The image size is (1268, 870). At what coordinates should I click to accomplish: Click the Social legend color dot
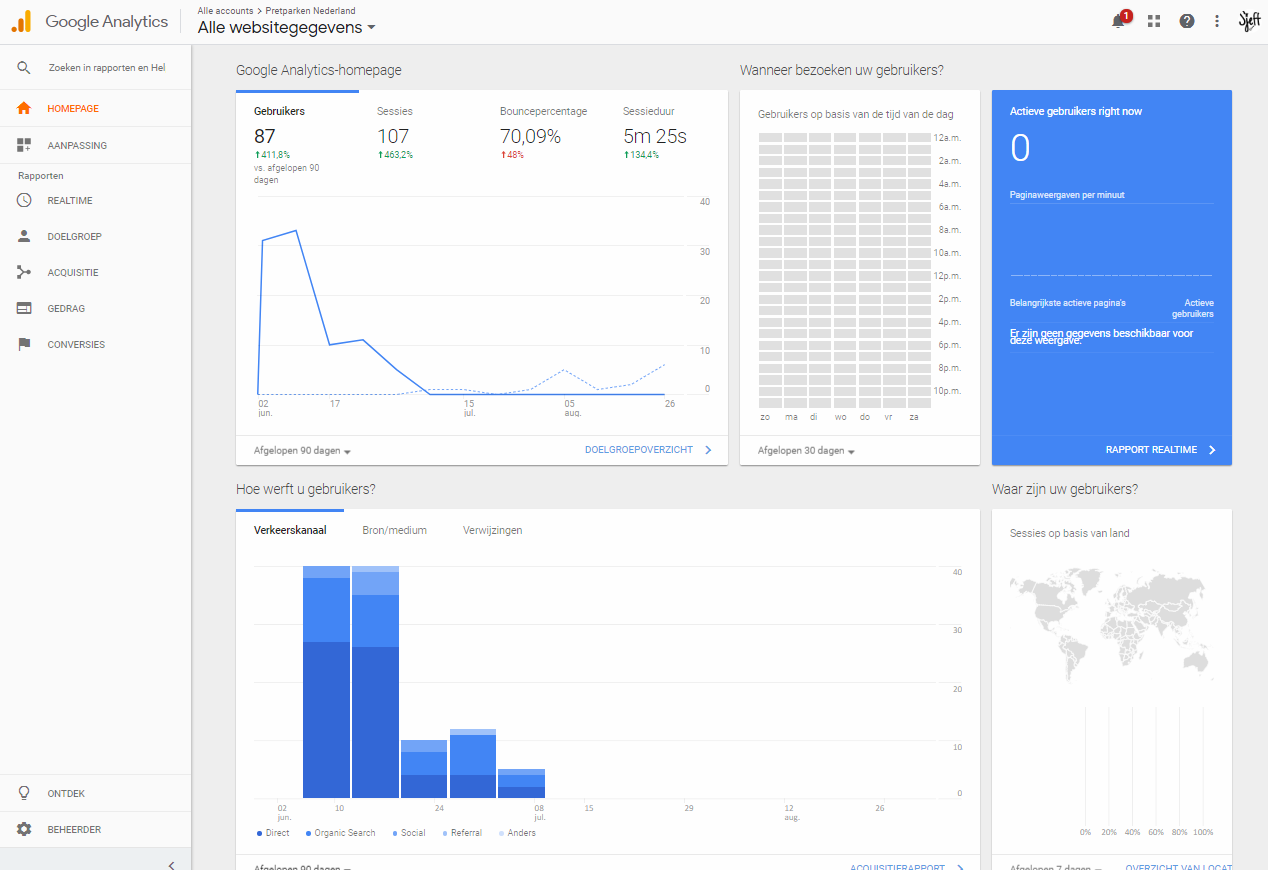click(x=395, y=833)
